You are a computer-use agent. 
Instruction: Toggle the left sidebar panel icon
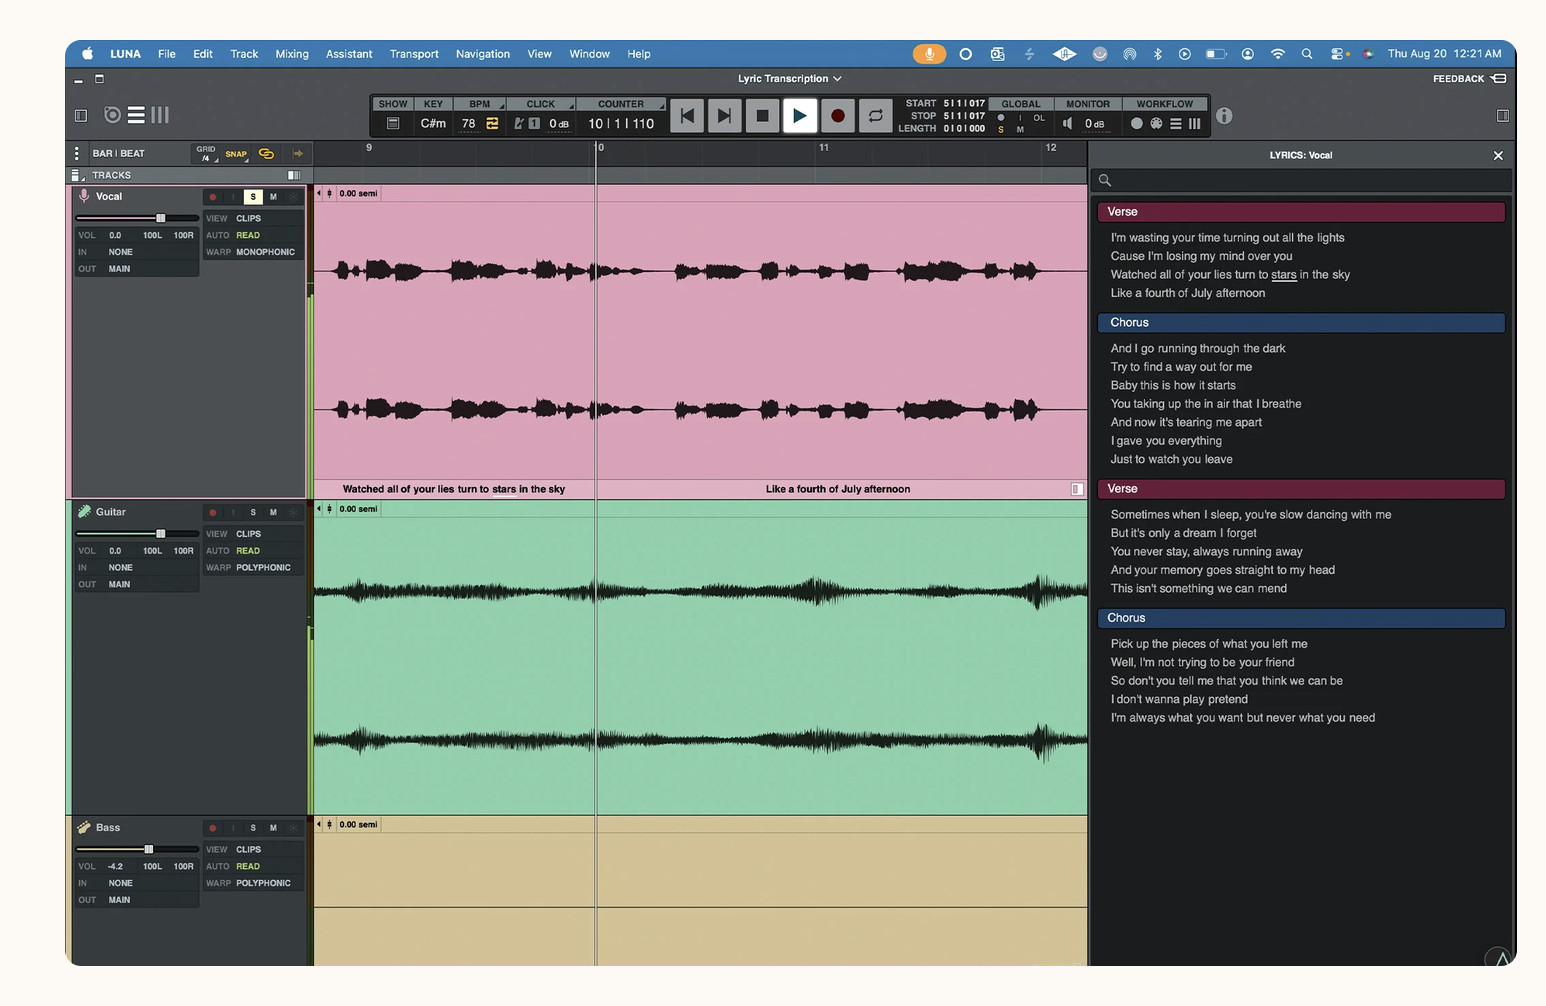click(x=81, y=115)
